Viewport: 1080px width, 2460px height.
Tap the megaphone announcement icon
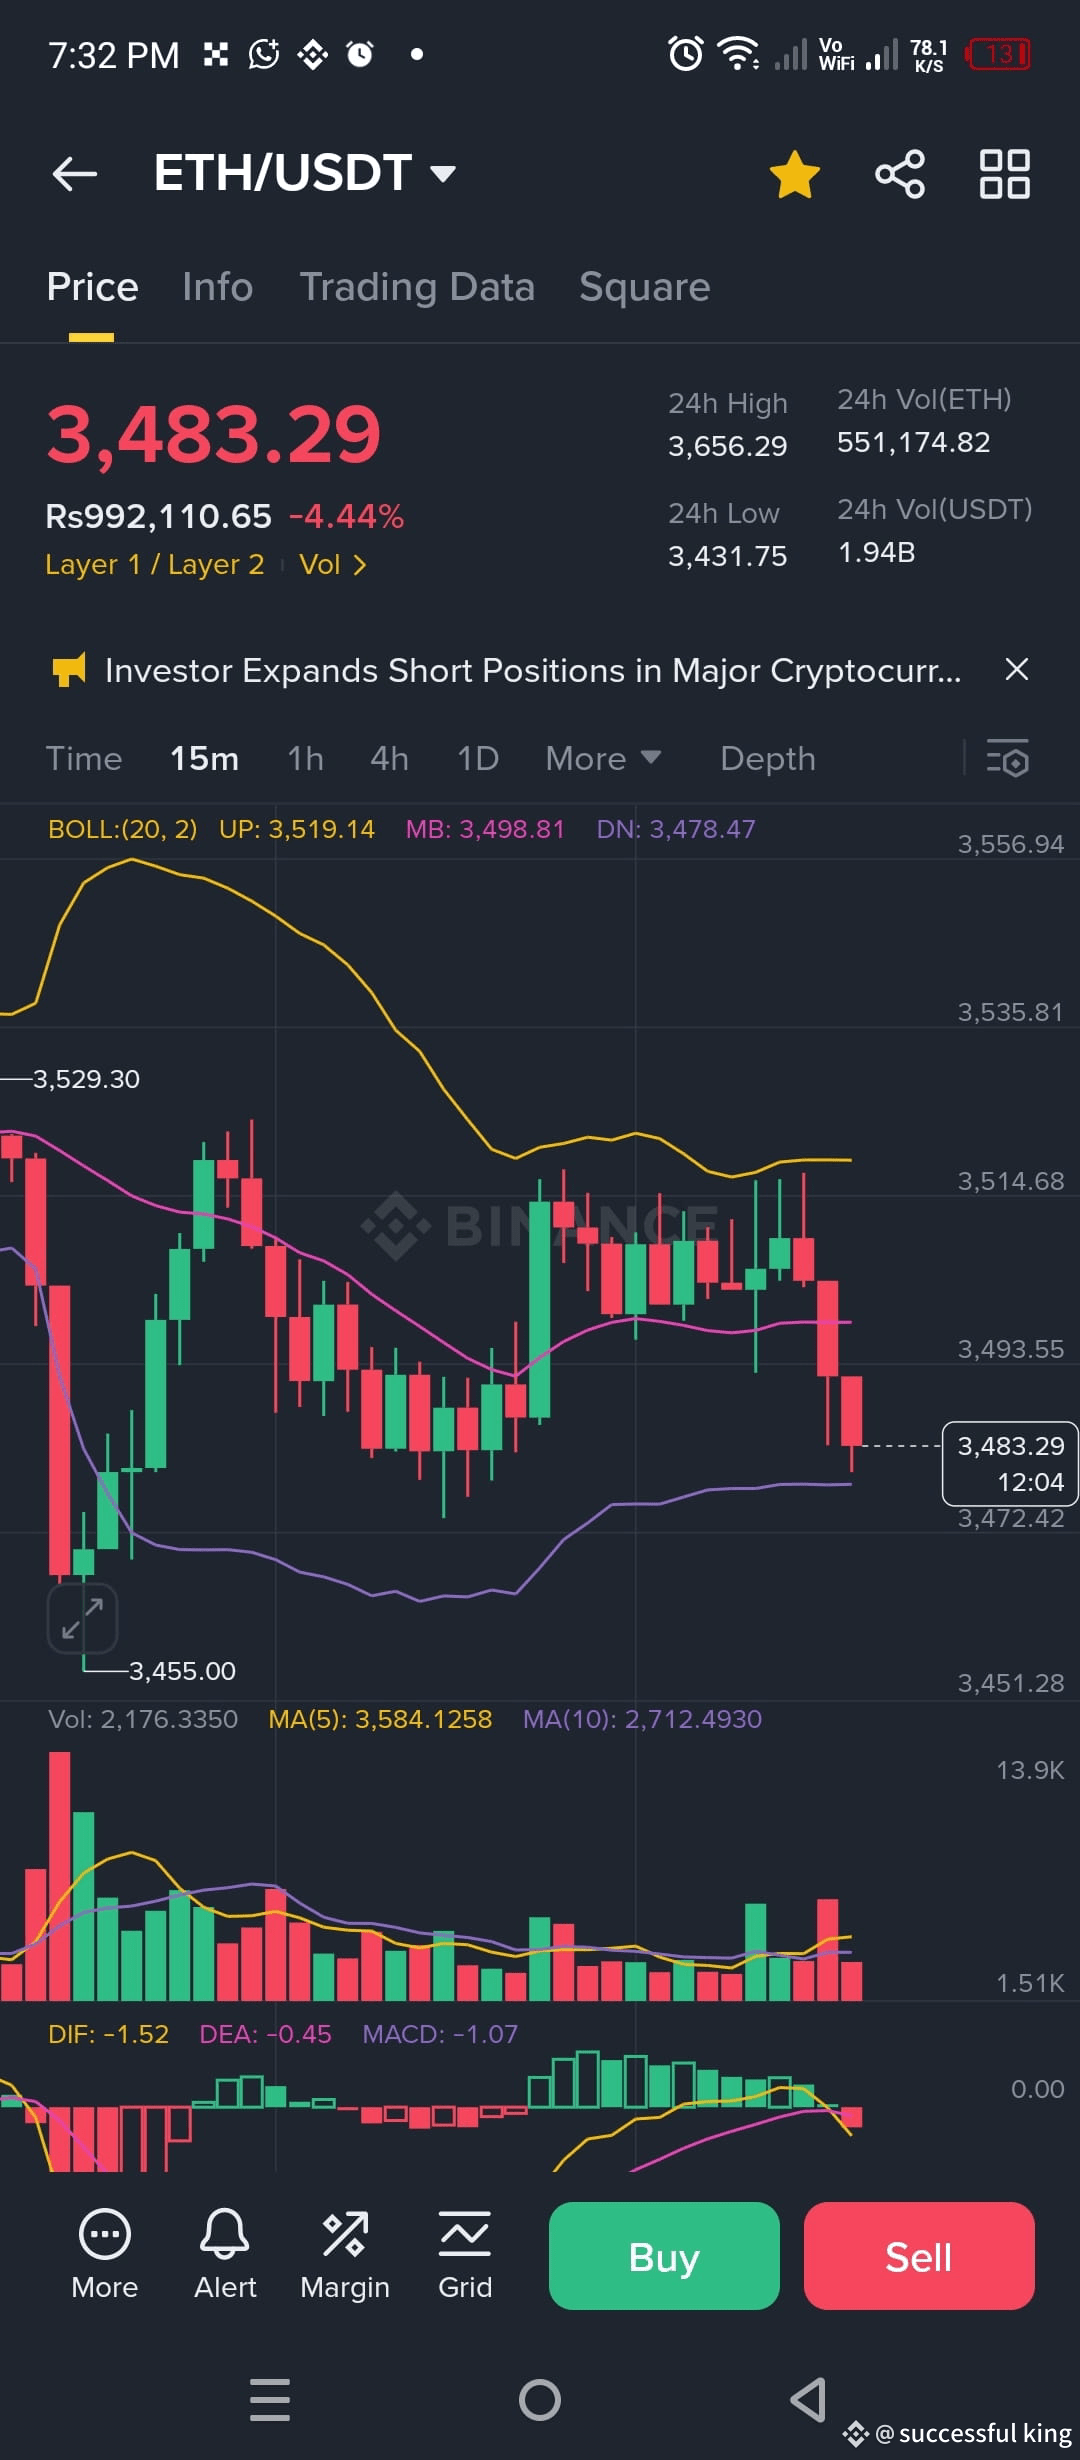(x=69, y=670)
